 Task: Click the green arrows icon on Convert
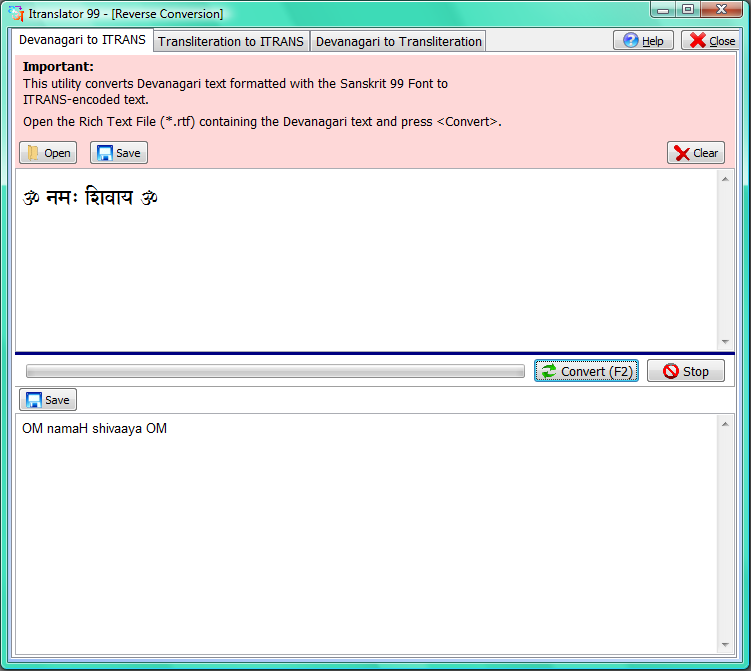549,371
